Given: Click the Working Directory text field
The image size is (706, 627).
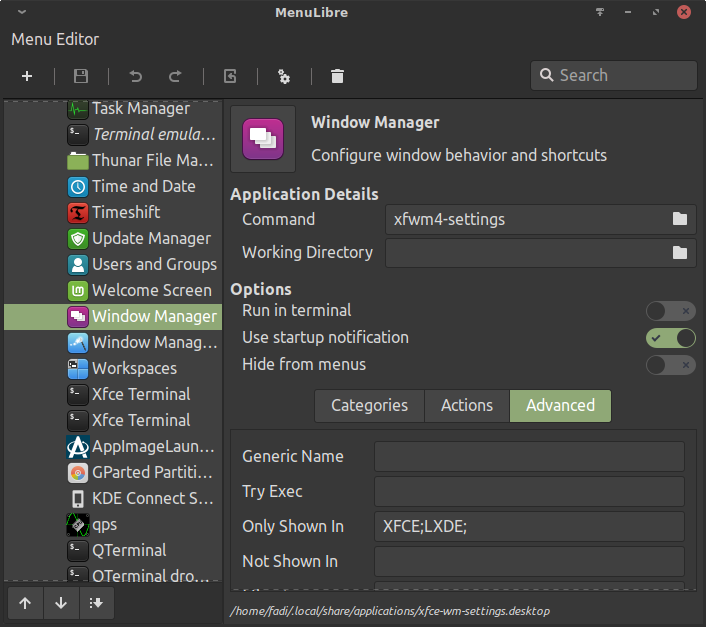Looking at the screenshot, I should [x=541, y=253].
